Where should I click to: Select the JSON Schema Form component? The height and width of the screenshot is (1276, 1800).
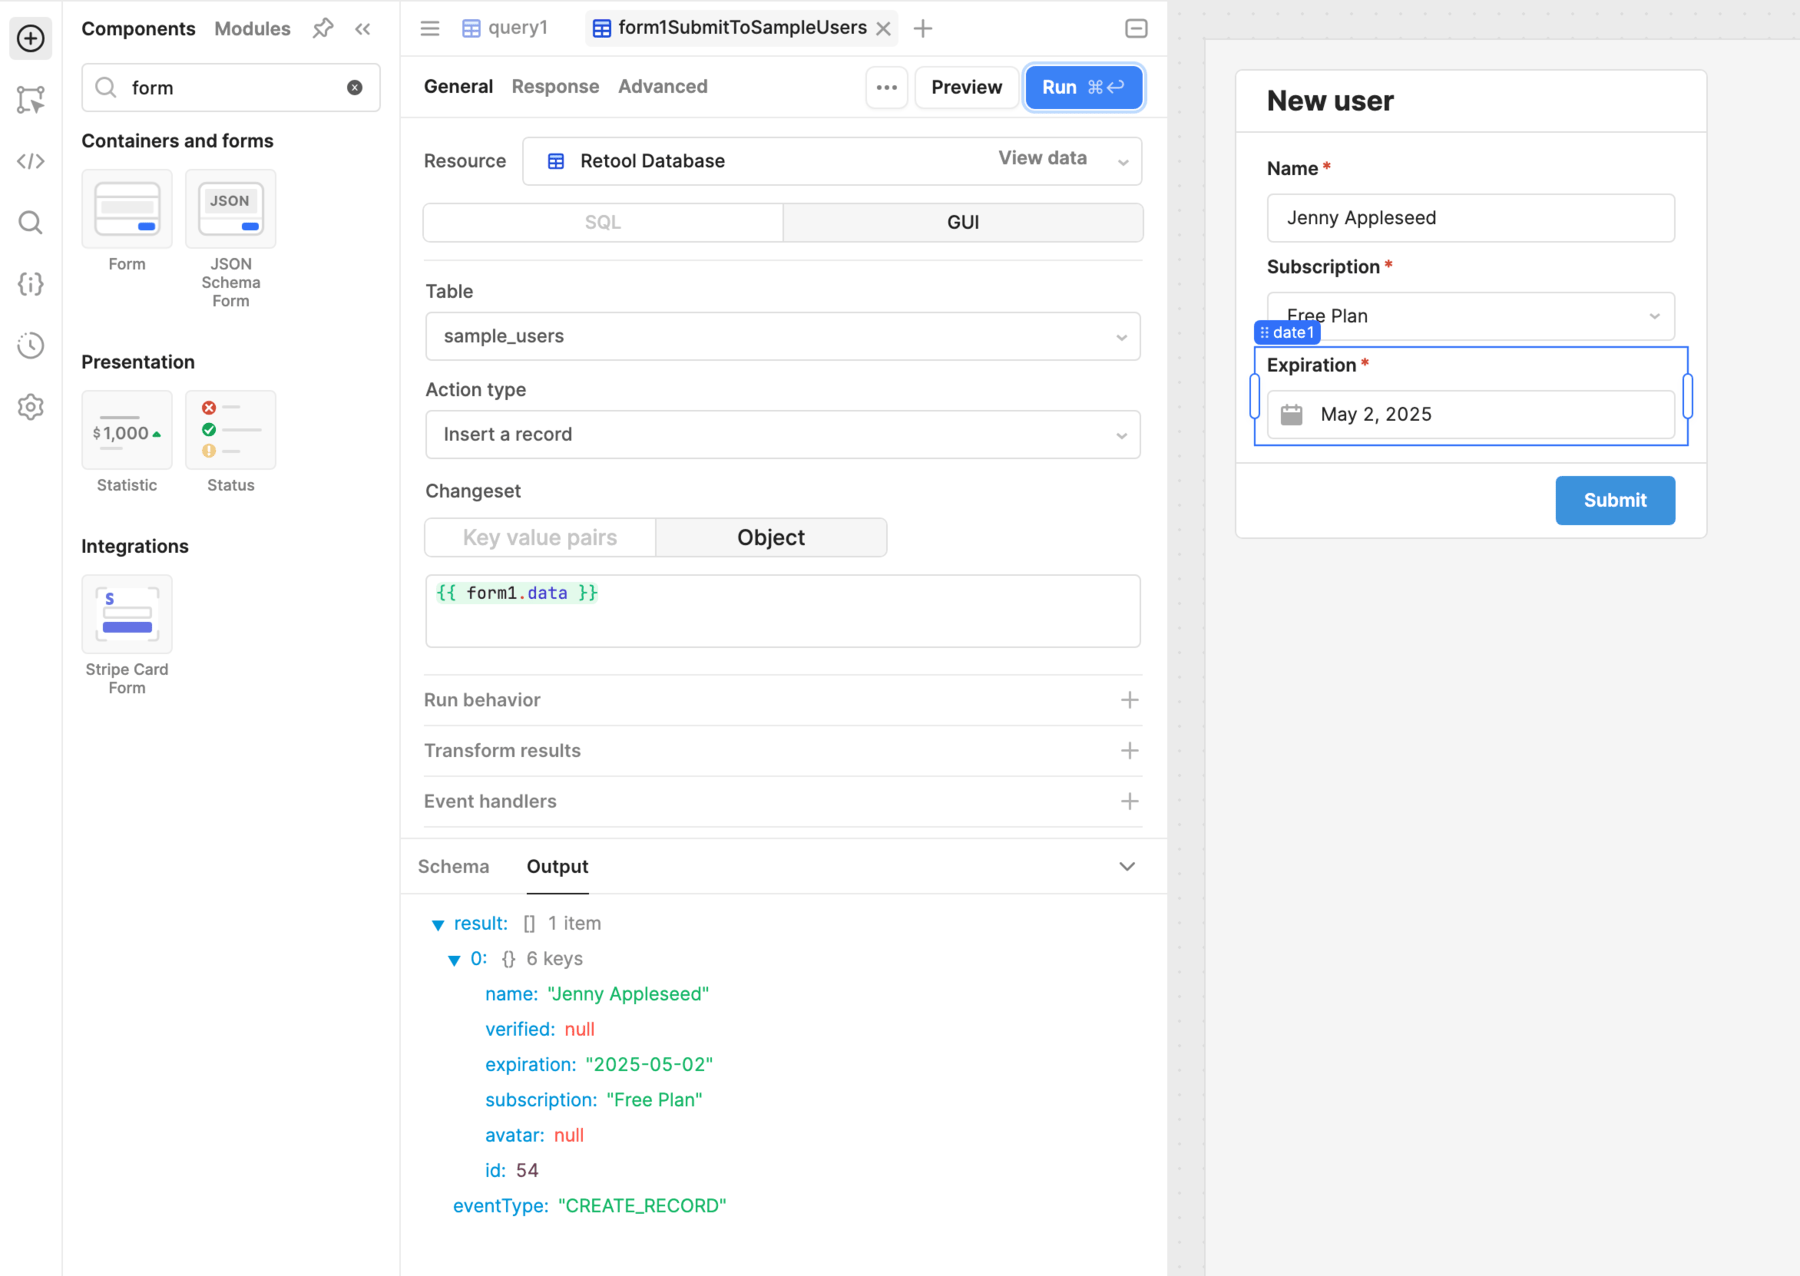(x=231, y=209)
